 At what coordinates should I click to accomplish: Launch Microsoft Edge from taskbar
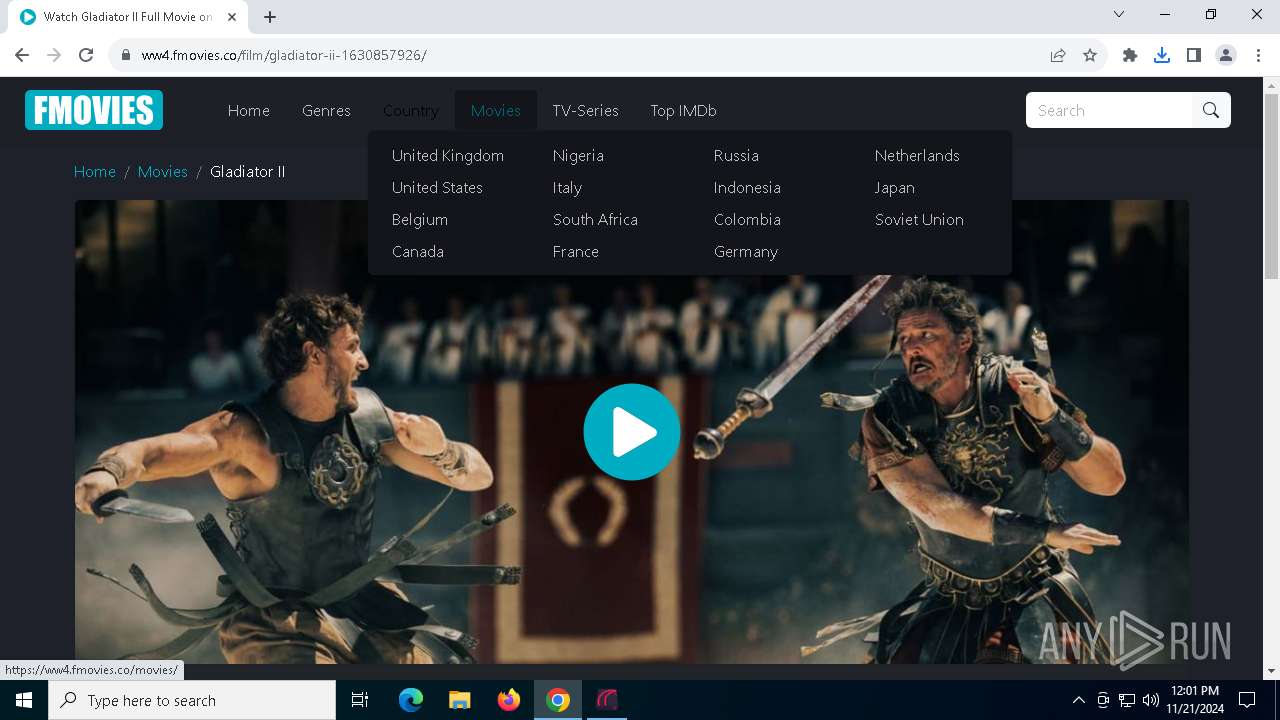click(x=411, y=700)
